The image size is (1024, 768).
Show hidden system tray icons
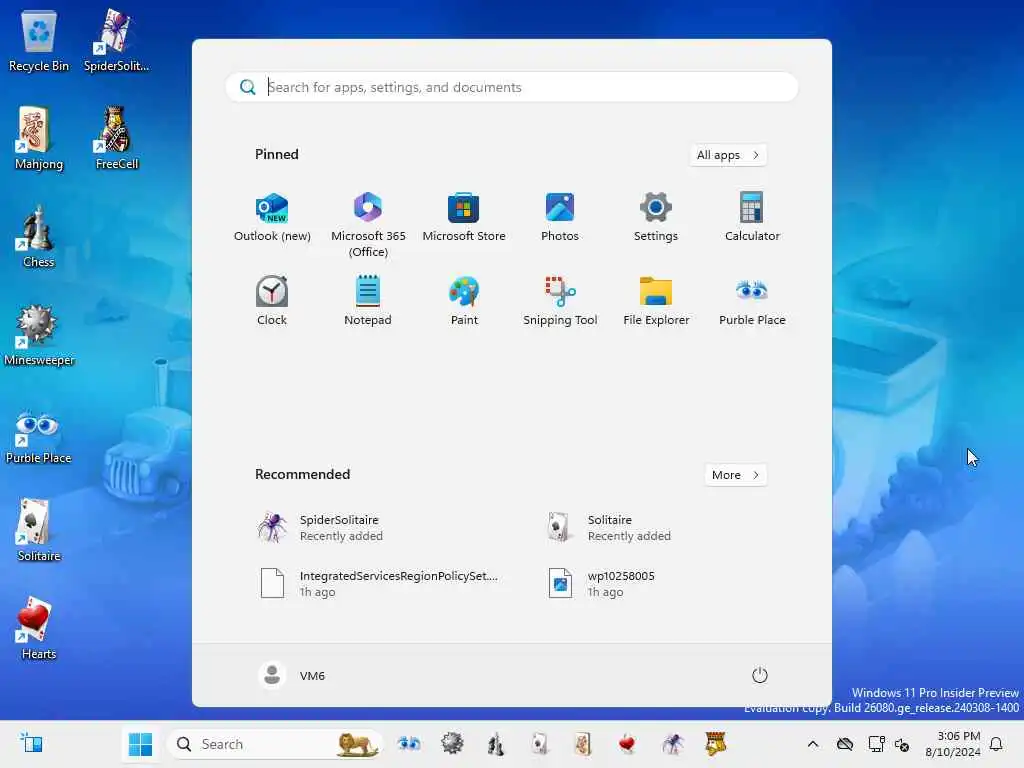click(812, 744)
